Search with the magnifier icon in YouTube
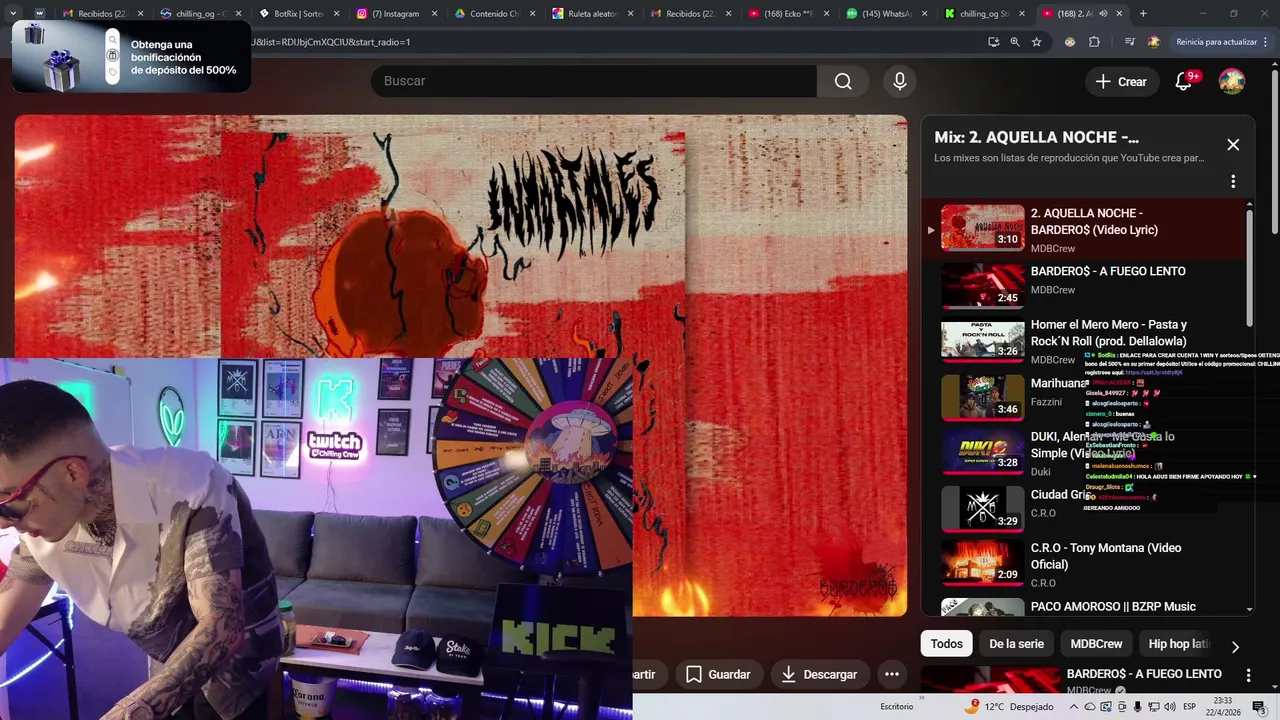Image resolution: width=1280 pixels, height=720 pixels. tap(843, 81)
